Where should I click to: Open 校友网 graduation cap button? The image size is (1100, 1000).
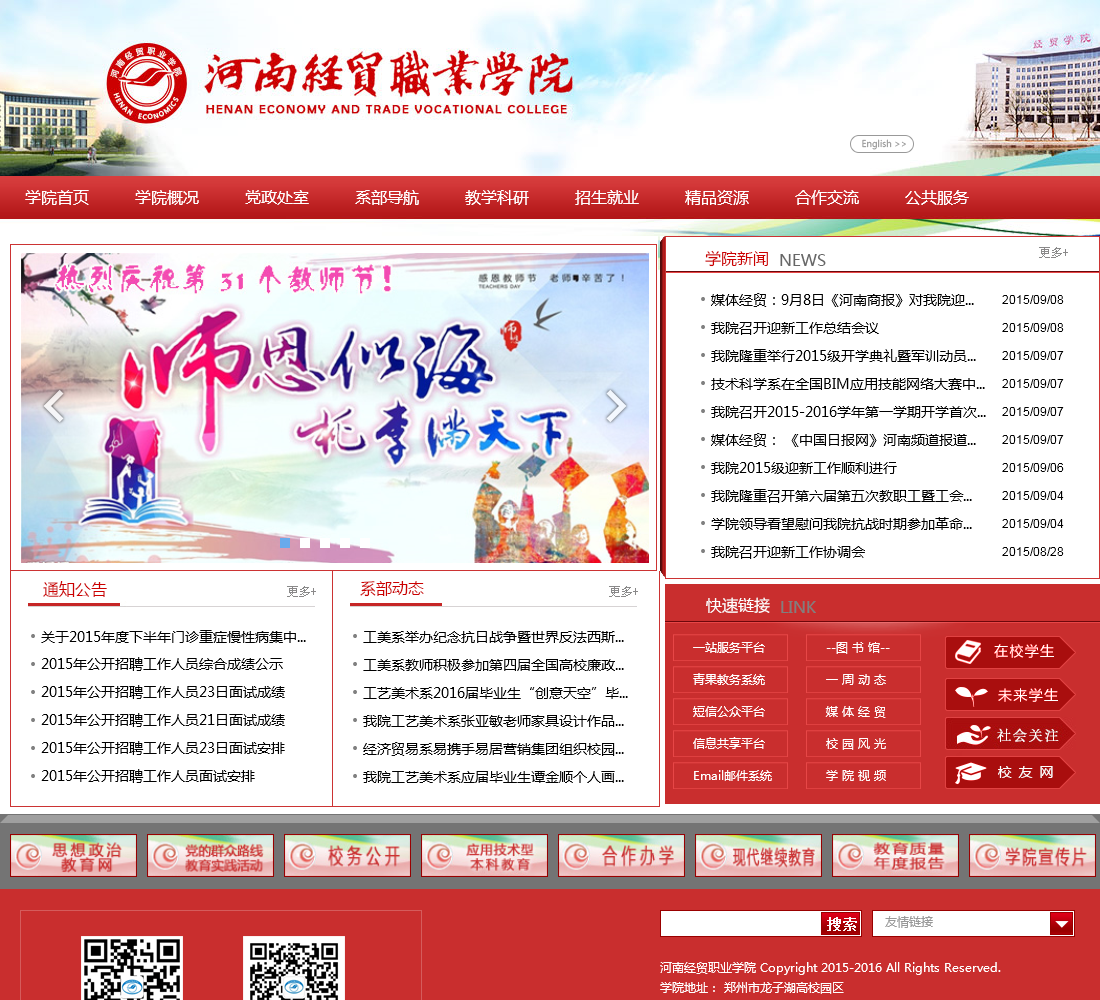point(1010,773)
